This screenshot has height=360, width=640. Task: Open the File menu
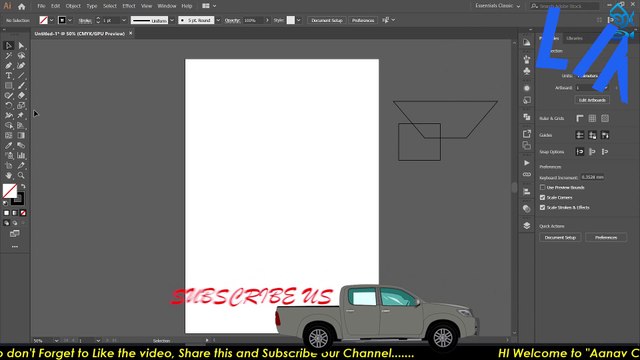41,6
